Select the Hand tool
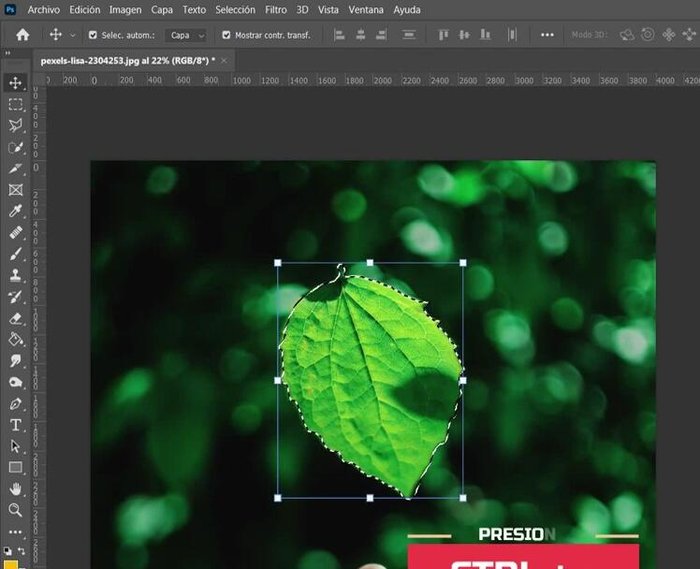The height and width of the screenshot is (569, 700). [16, 489]
